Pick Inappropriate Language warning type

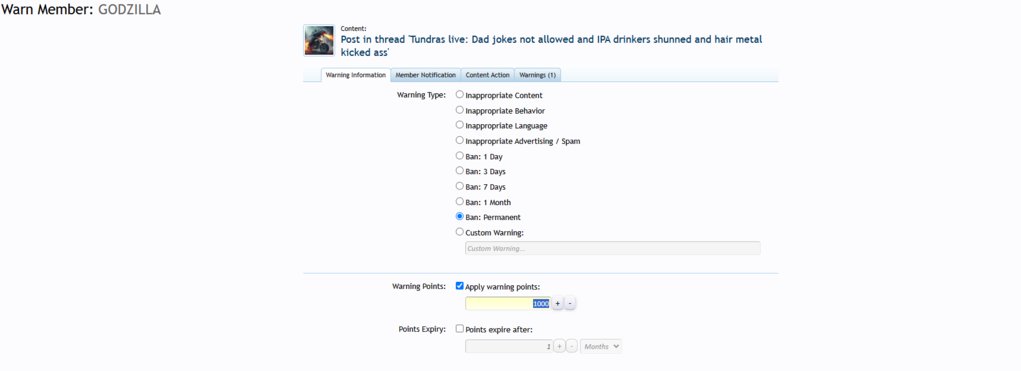460,125
